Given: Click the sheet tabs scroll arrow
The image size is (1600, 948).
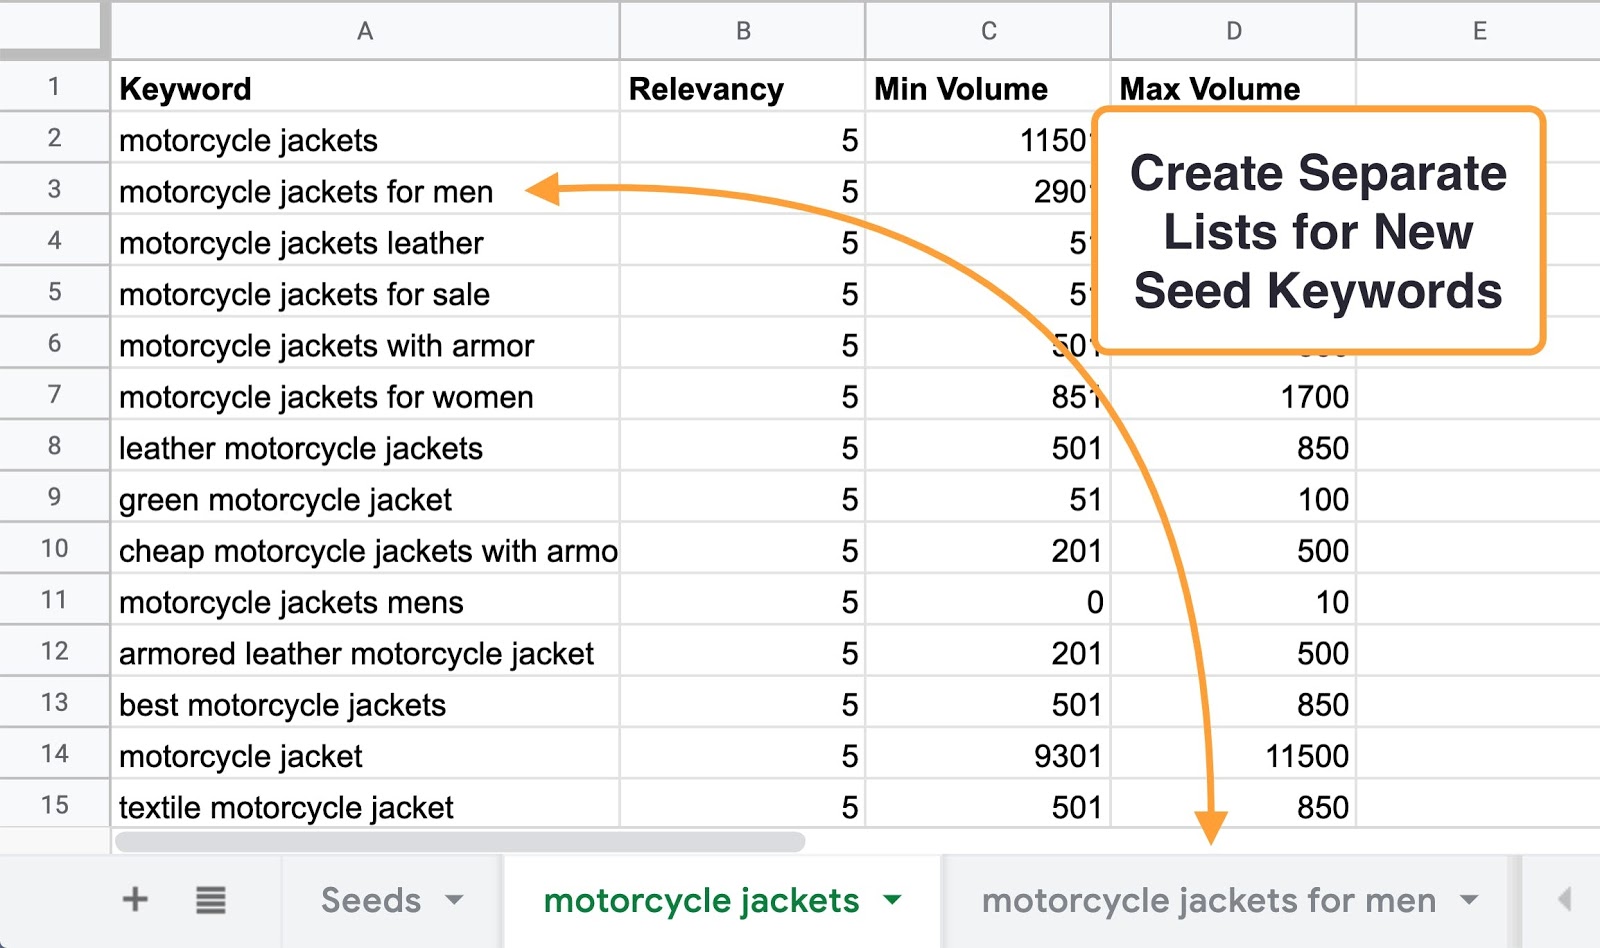Looking at the screenshot, I should pyautogui.click(x=1564, y=900).
